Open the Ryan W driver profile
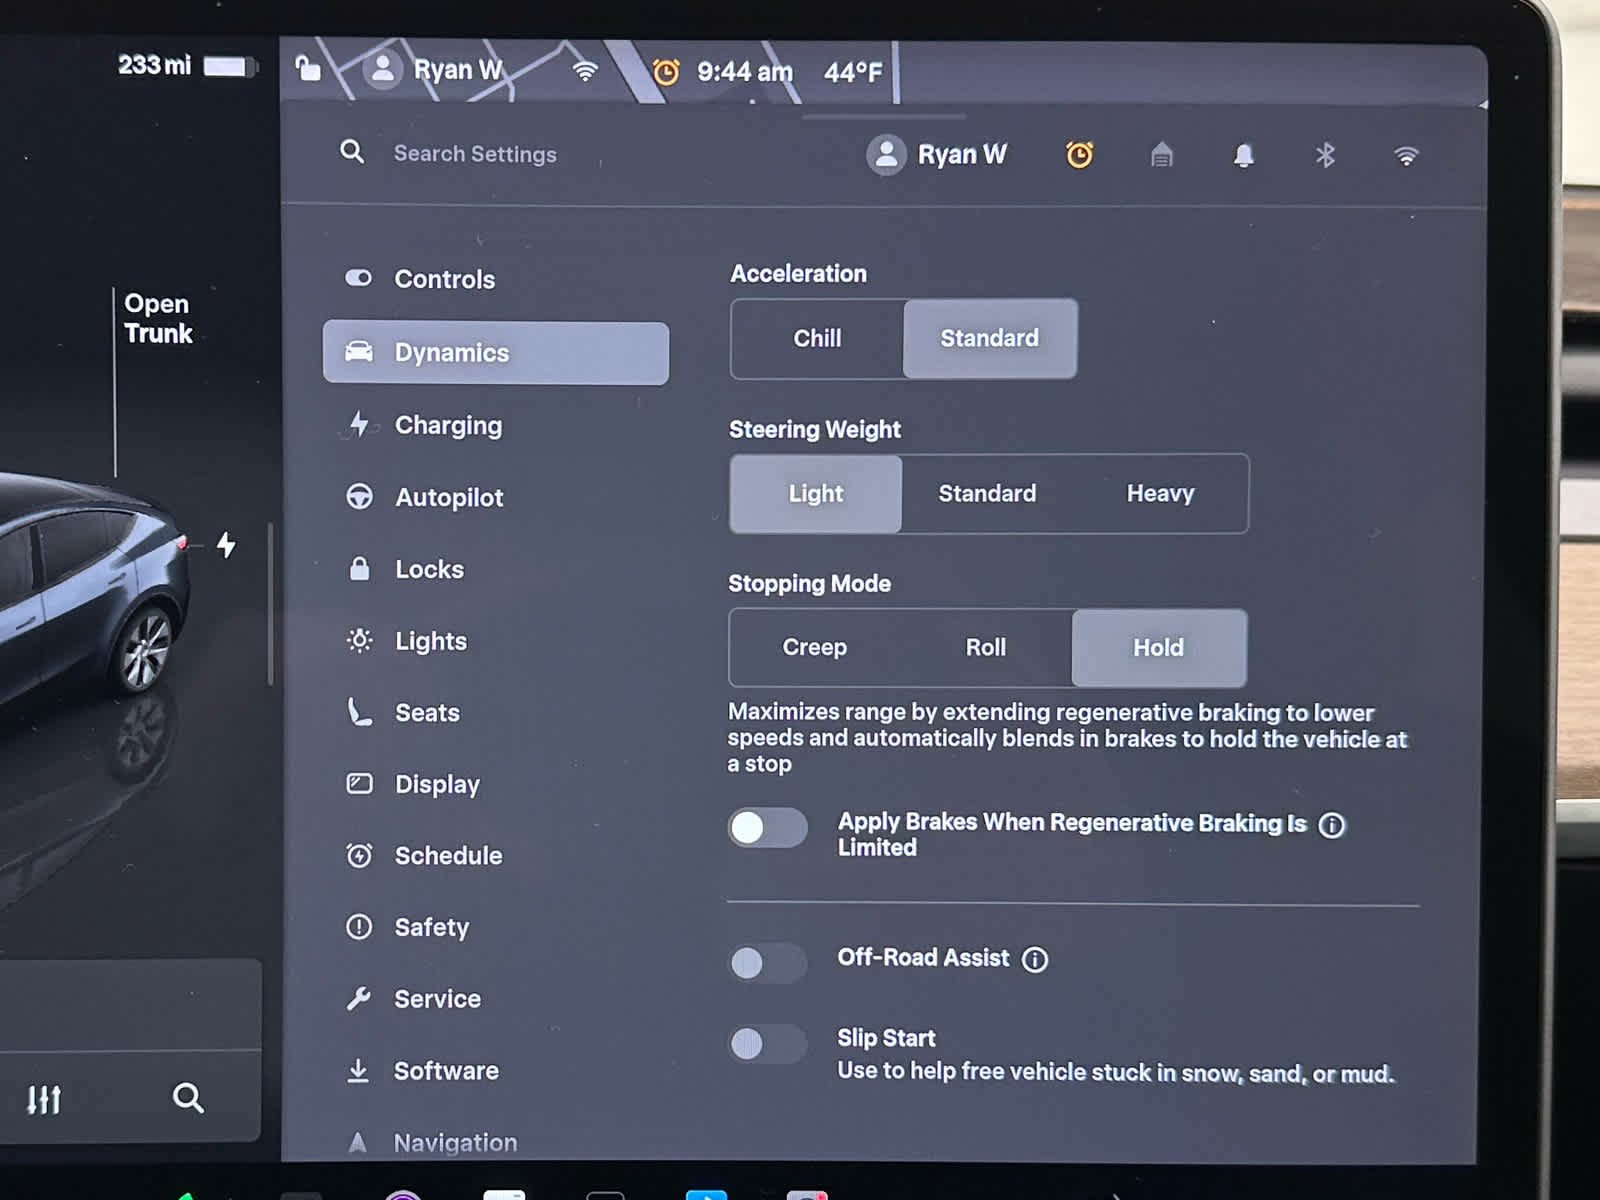 pos(938,155)
